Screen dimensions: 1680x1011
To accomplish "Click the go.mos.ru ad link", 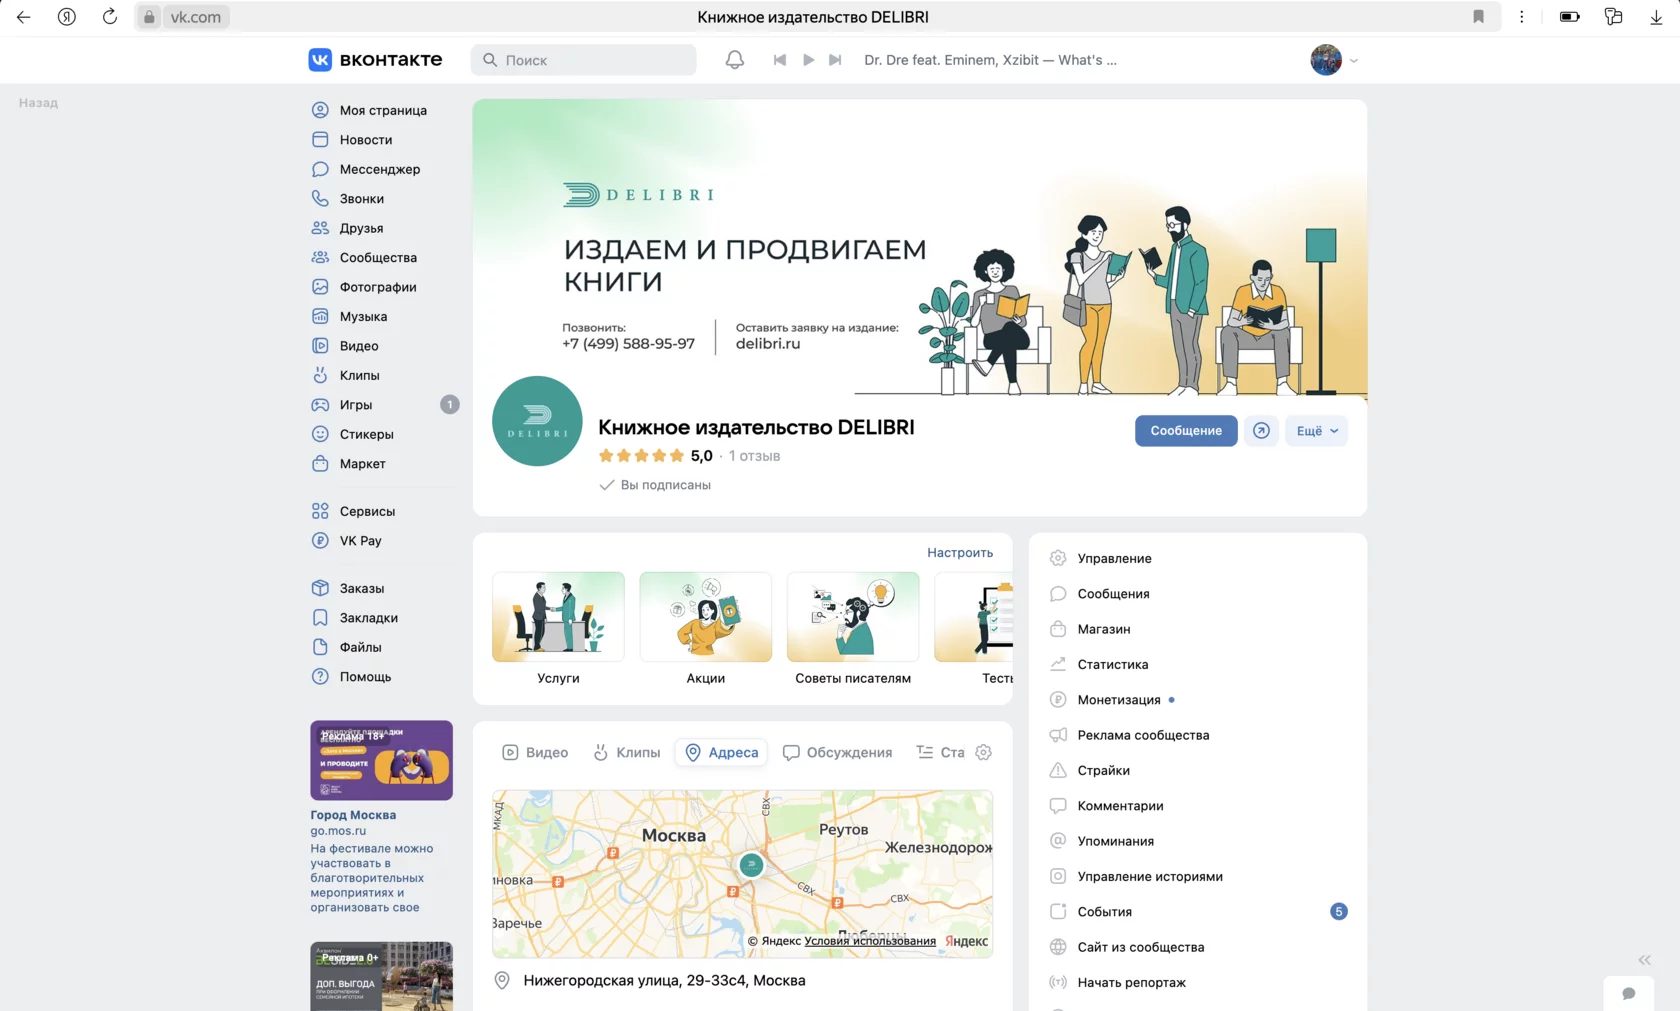I will pos(338,831).
